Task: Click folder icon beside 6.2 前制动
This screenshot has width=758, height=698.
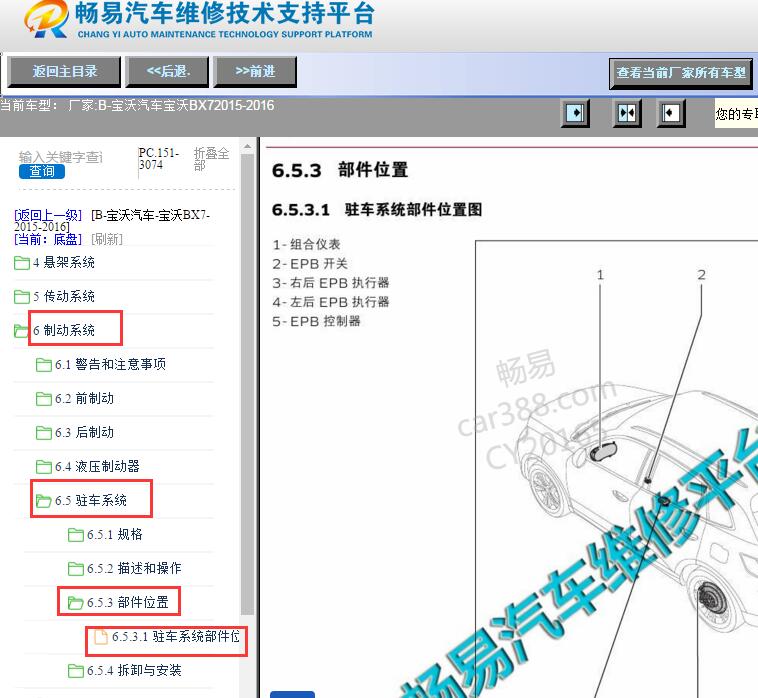Action: coord(44,399)
